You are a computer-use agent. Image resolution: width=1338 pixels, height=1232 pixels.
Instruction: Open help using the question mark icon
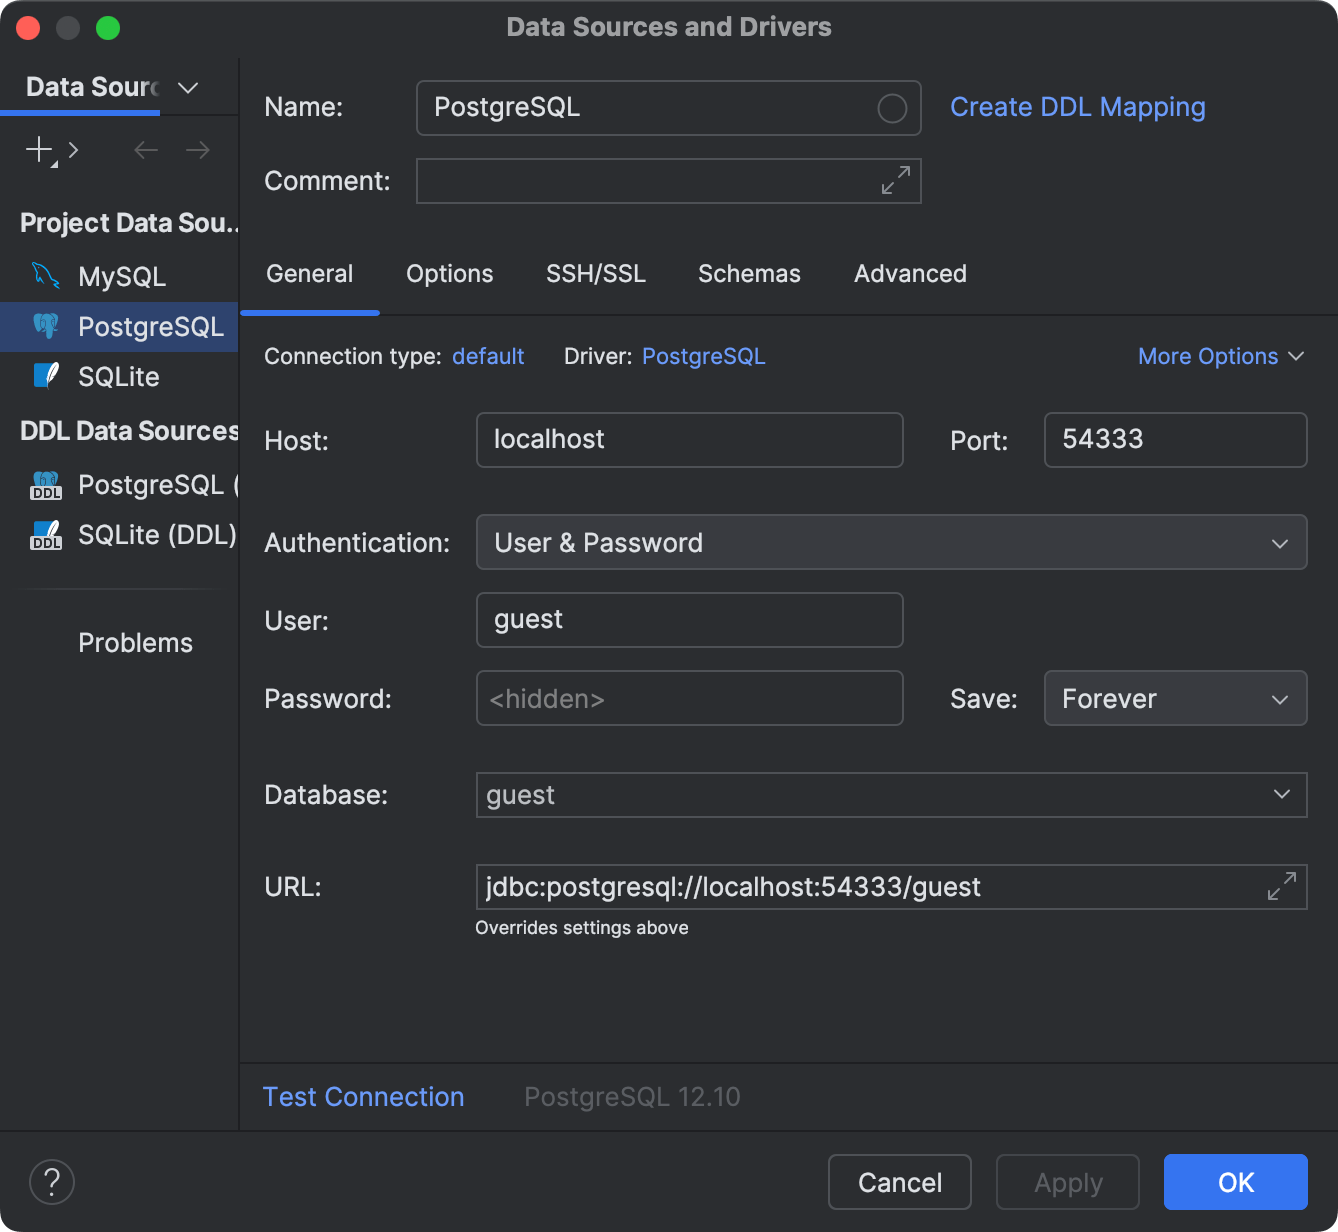[x=52, y=1182]
